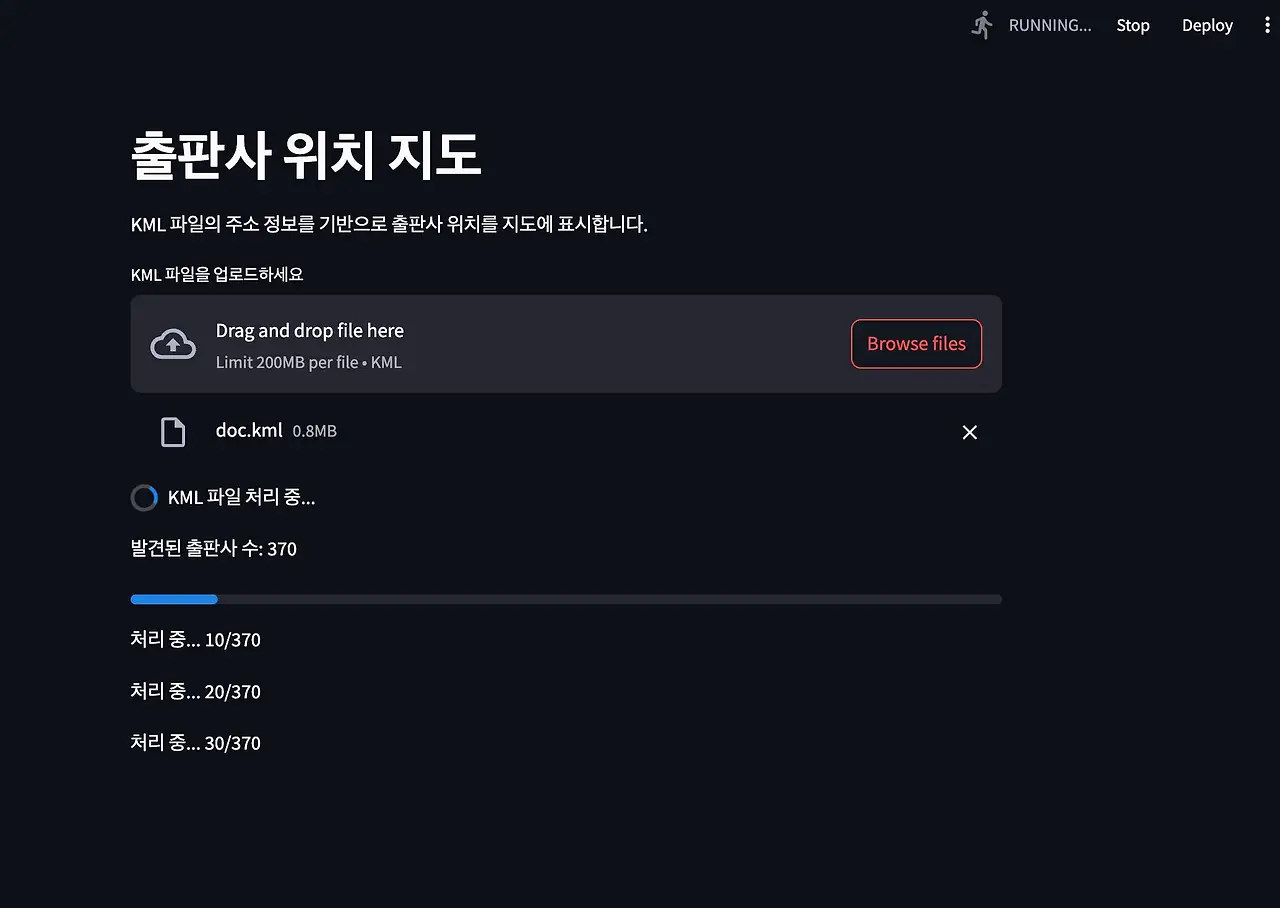Click the 처리 중... 20/370 status line
This screenshot has width=1280, height=908.
(196, 692)
